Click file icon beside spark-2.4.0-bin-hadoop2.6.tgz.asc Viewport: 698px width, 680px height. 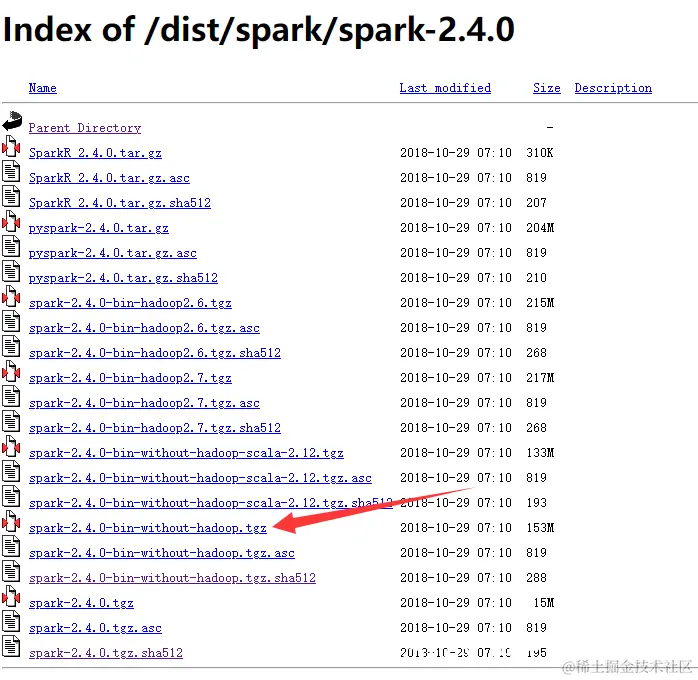pyautogui.click(x=11, y=320)
